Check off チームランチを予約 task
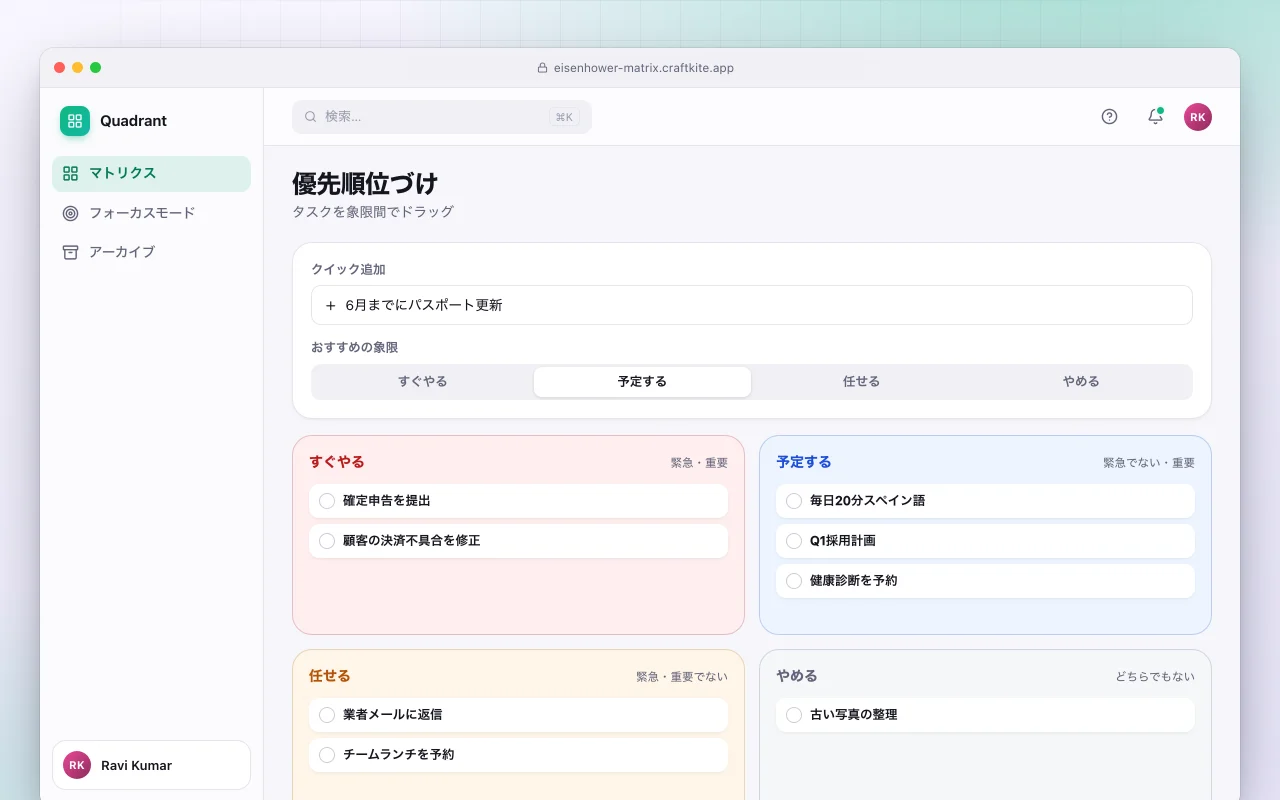The image size is (1280, 800). (327, 754)
